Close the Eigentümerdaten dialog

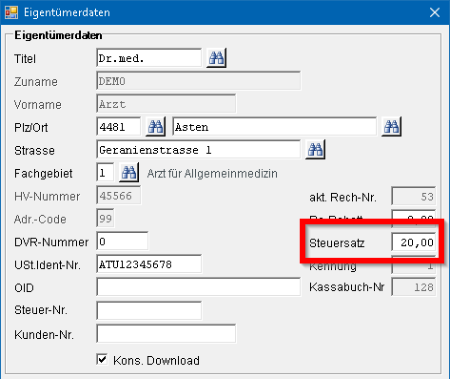[435, 12]
